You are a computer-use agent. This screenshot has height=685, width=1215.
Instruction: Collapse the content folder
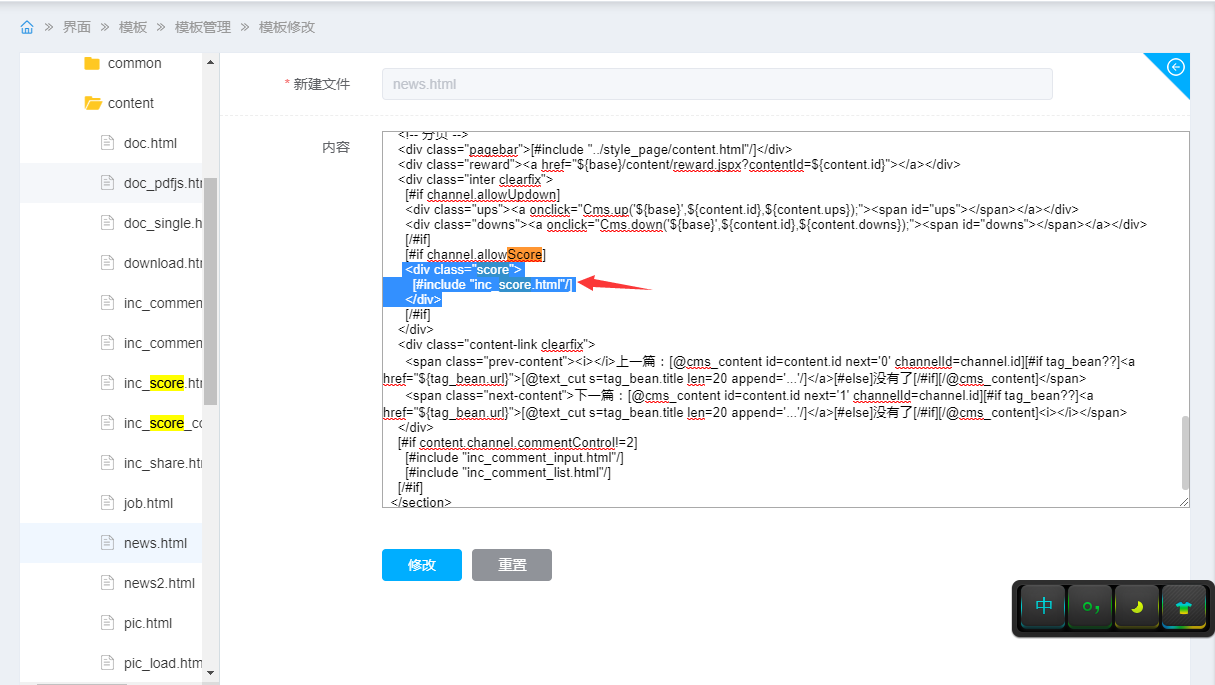pos(93,103)
